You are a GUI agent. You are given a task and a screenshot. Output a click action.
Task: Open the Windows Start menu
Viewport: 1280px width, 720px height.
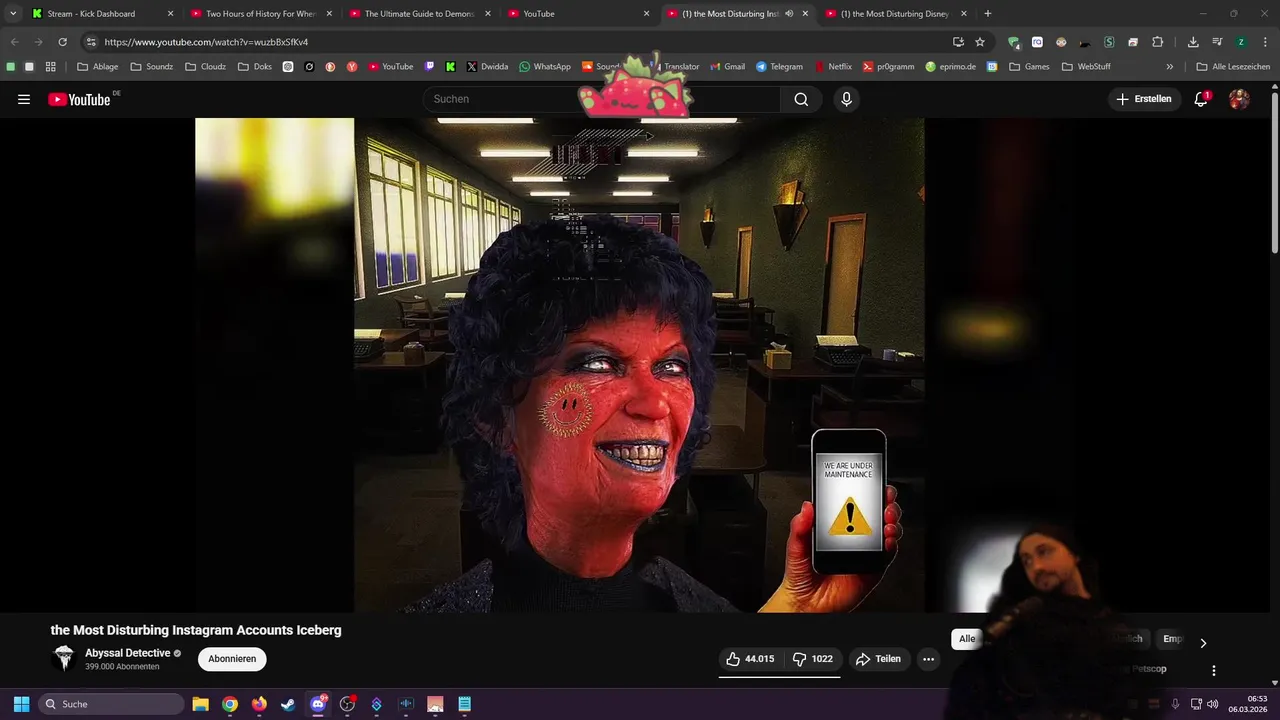click(21, 704)
